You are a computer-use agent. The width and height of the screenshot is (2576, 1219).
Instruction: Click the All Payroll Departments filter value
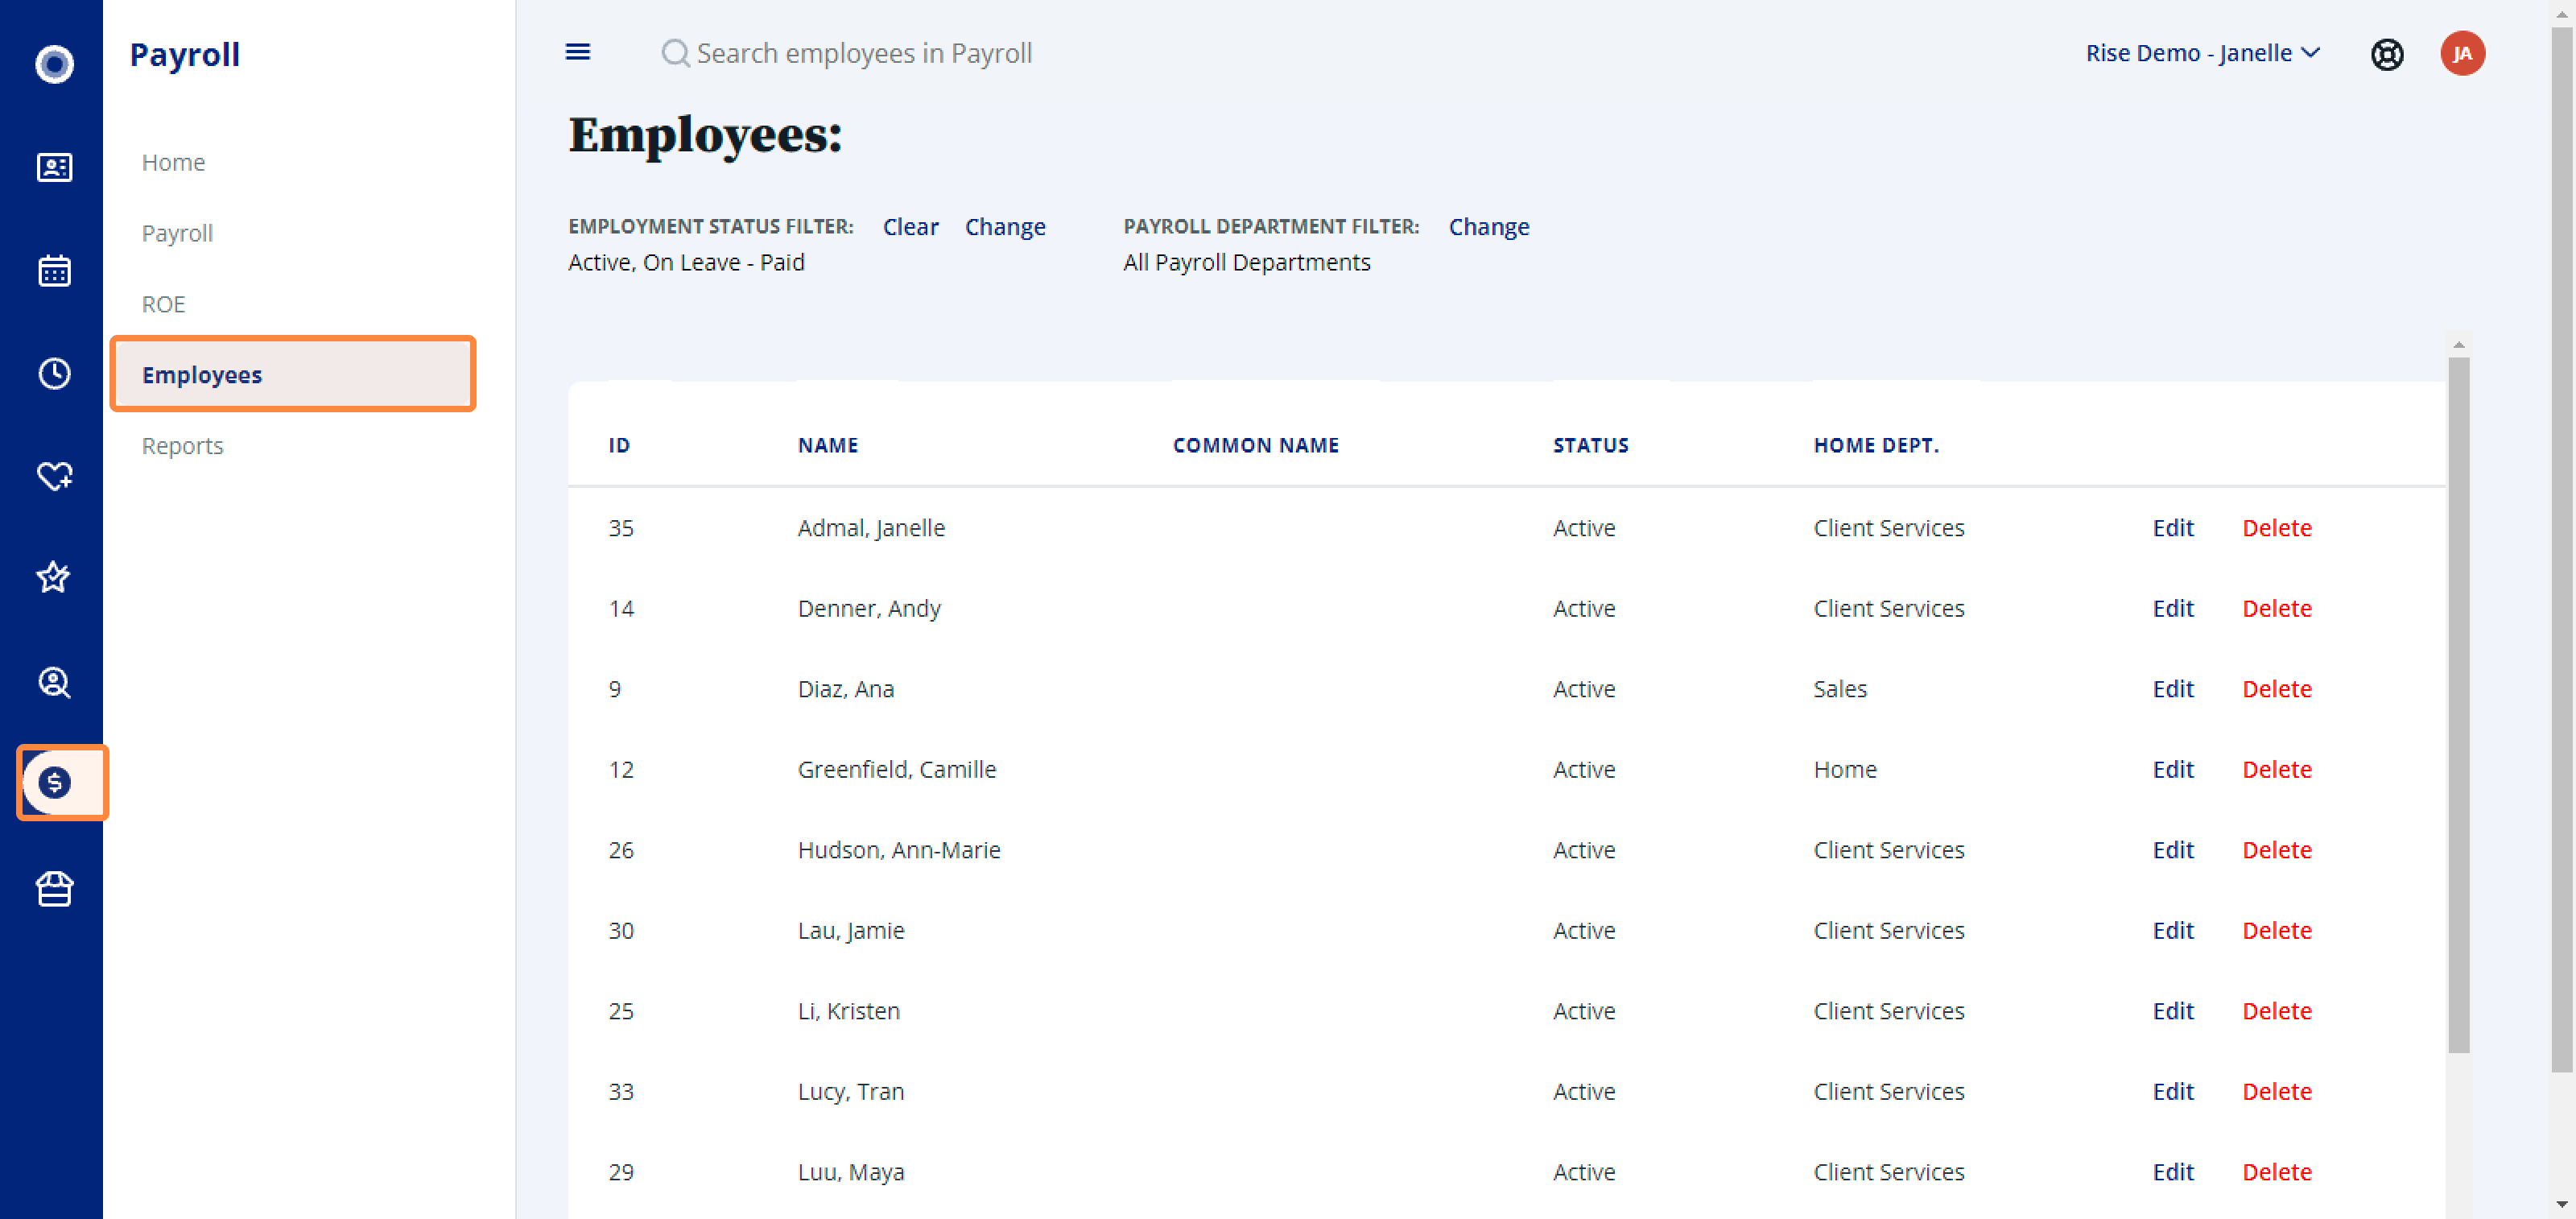pos(1246,262)
